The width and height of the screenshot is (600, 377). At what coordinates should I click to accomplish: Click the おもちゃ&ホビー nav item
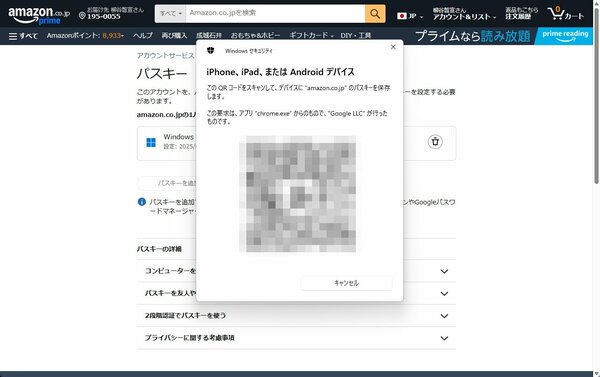pos(255,36)
